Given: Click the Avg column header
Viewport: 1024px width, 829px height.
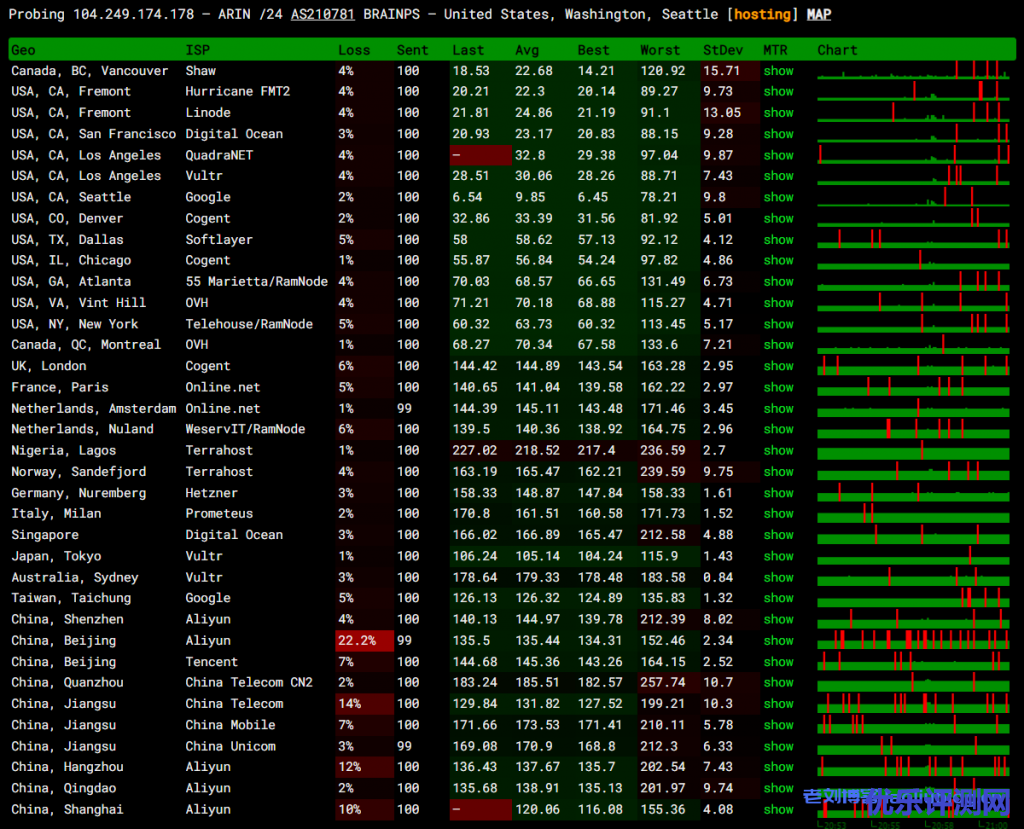Looking at the screenshot, I should point(526,50).
